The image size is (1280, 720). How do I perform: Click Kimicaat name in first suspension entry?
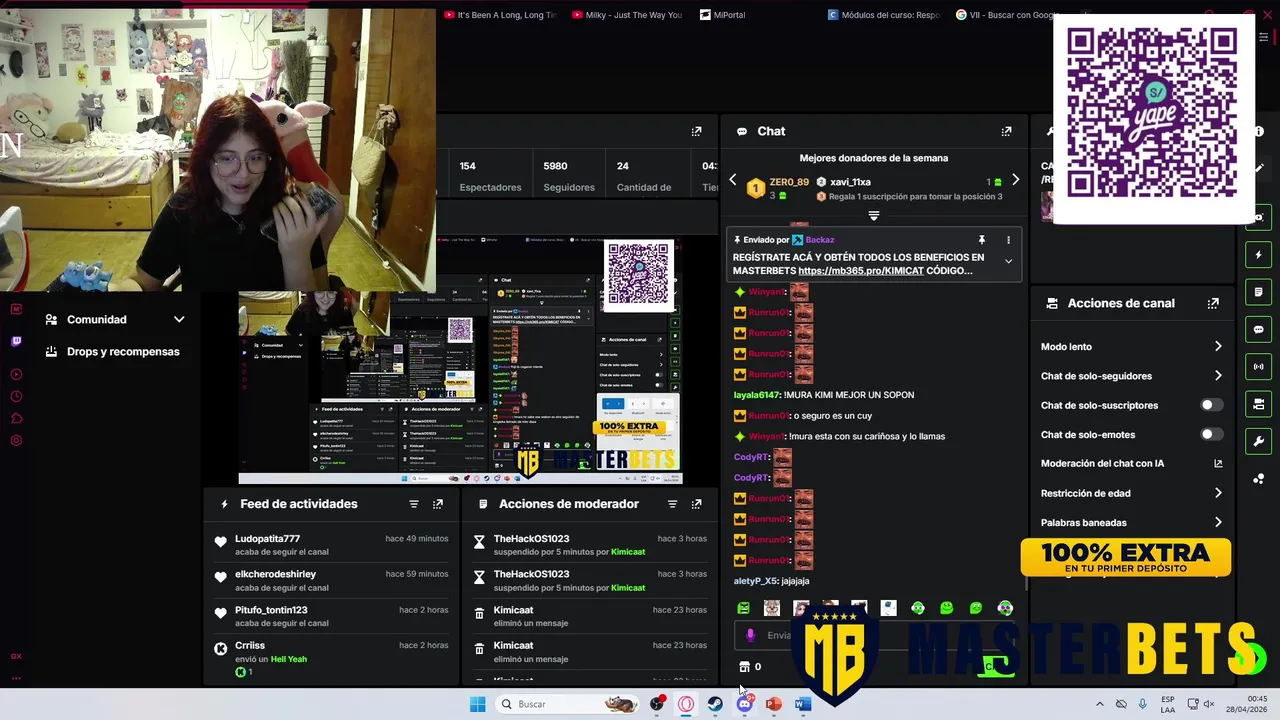click(x=628, y=552)
